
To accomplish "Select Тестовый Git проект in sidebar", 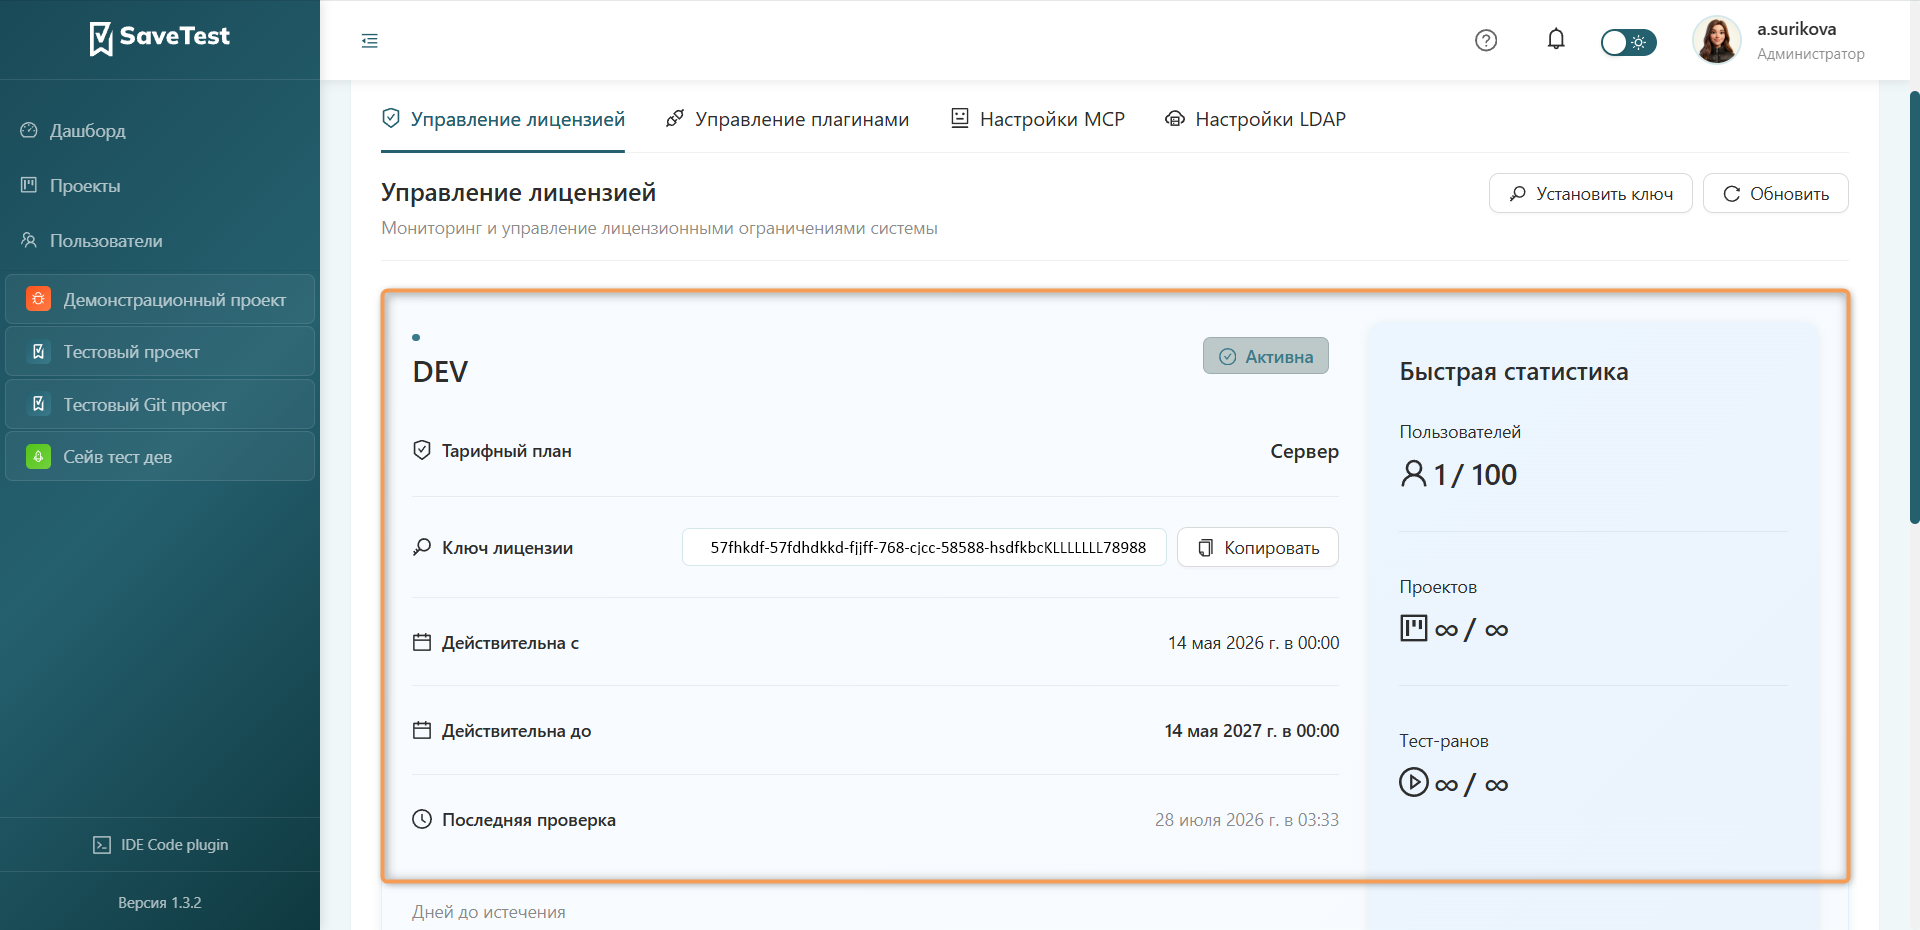I will pos(160,405).
